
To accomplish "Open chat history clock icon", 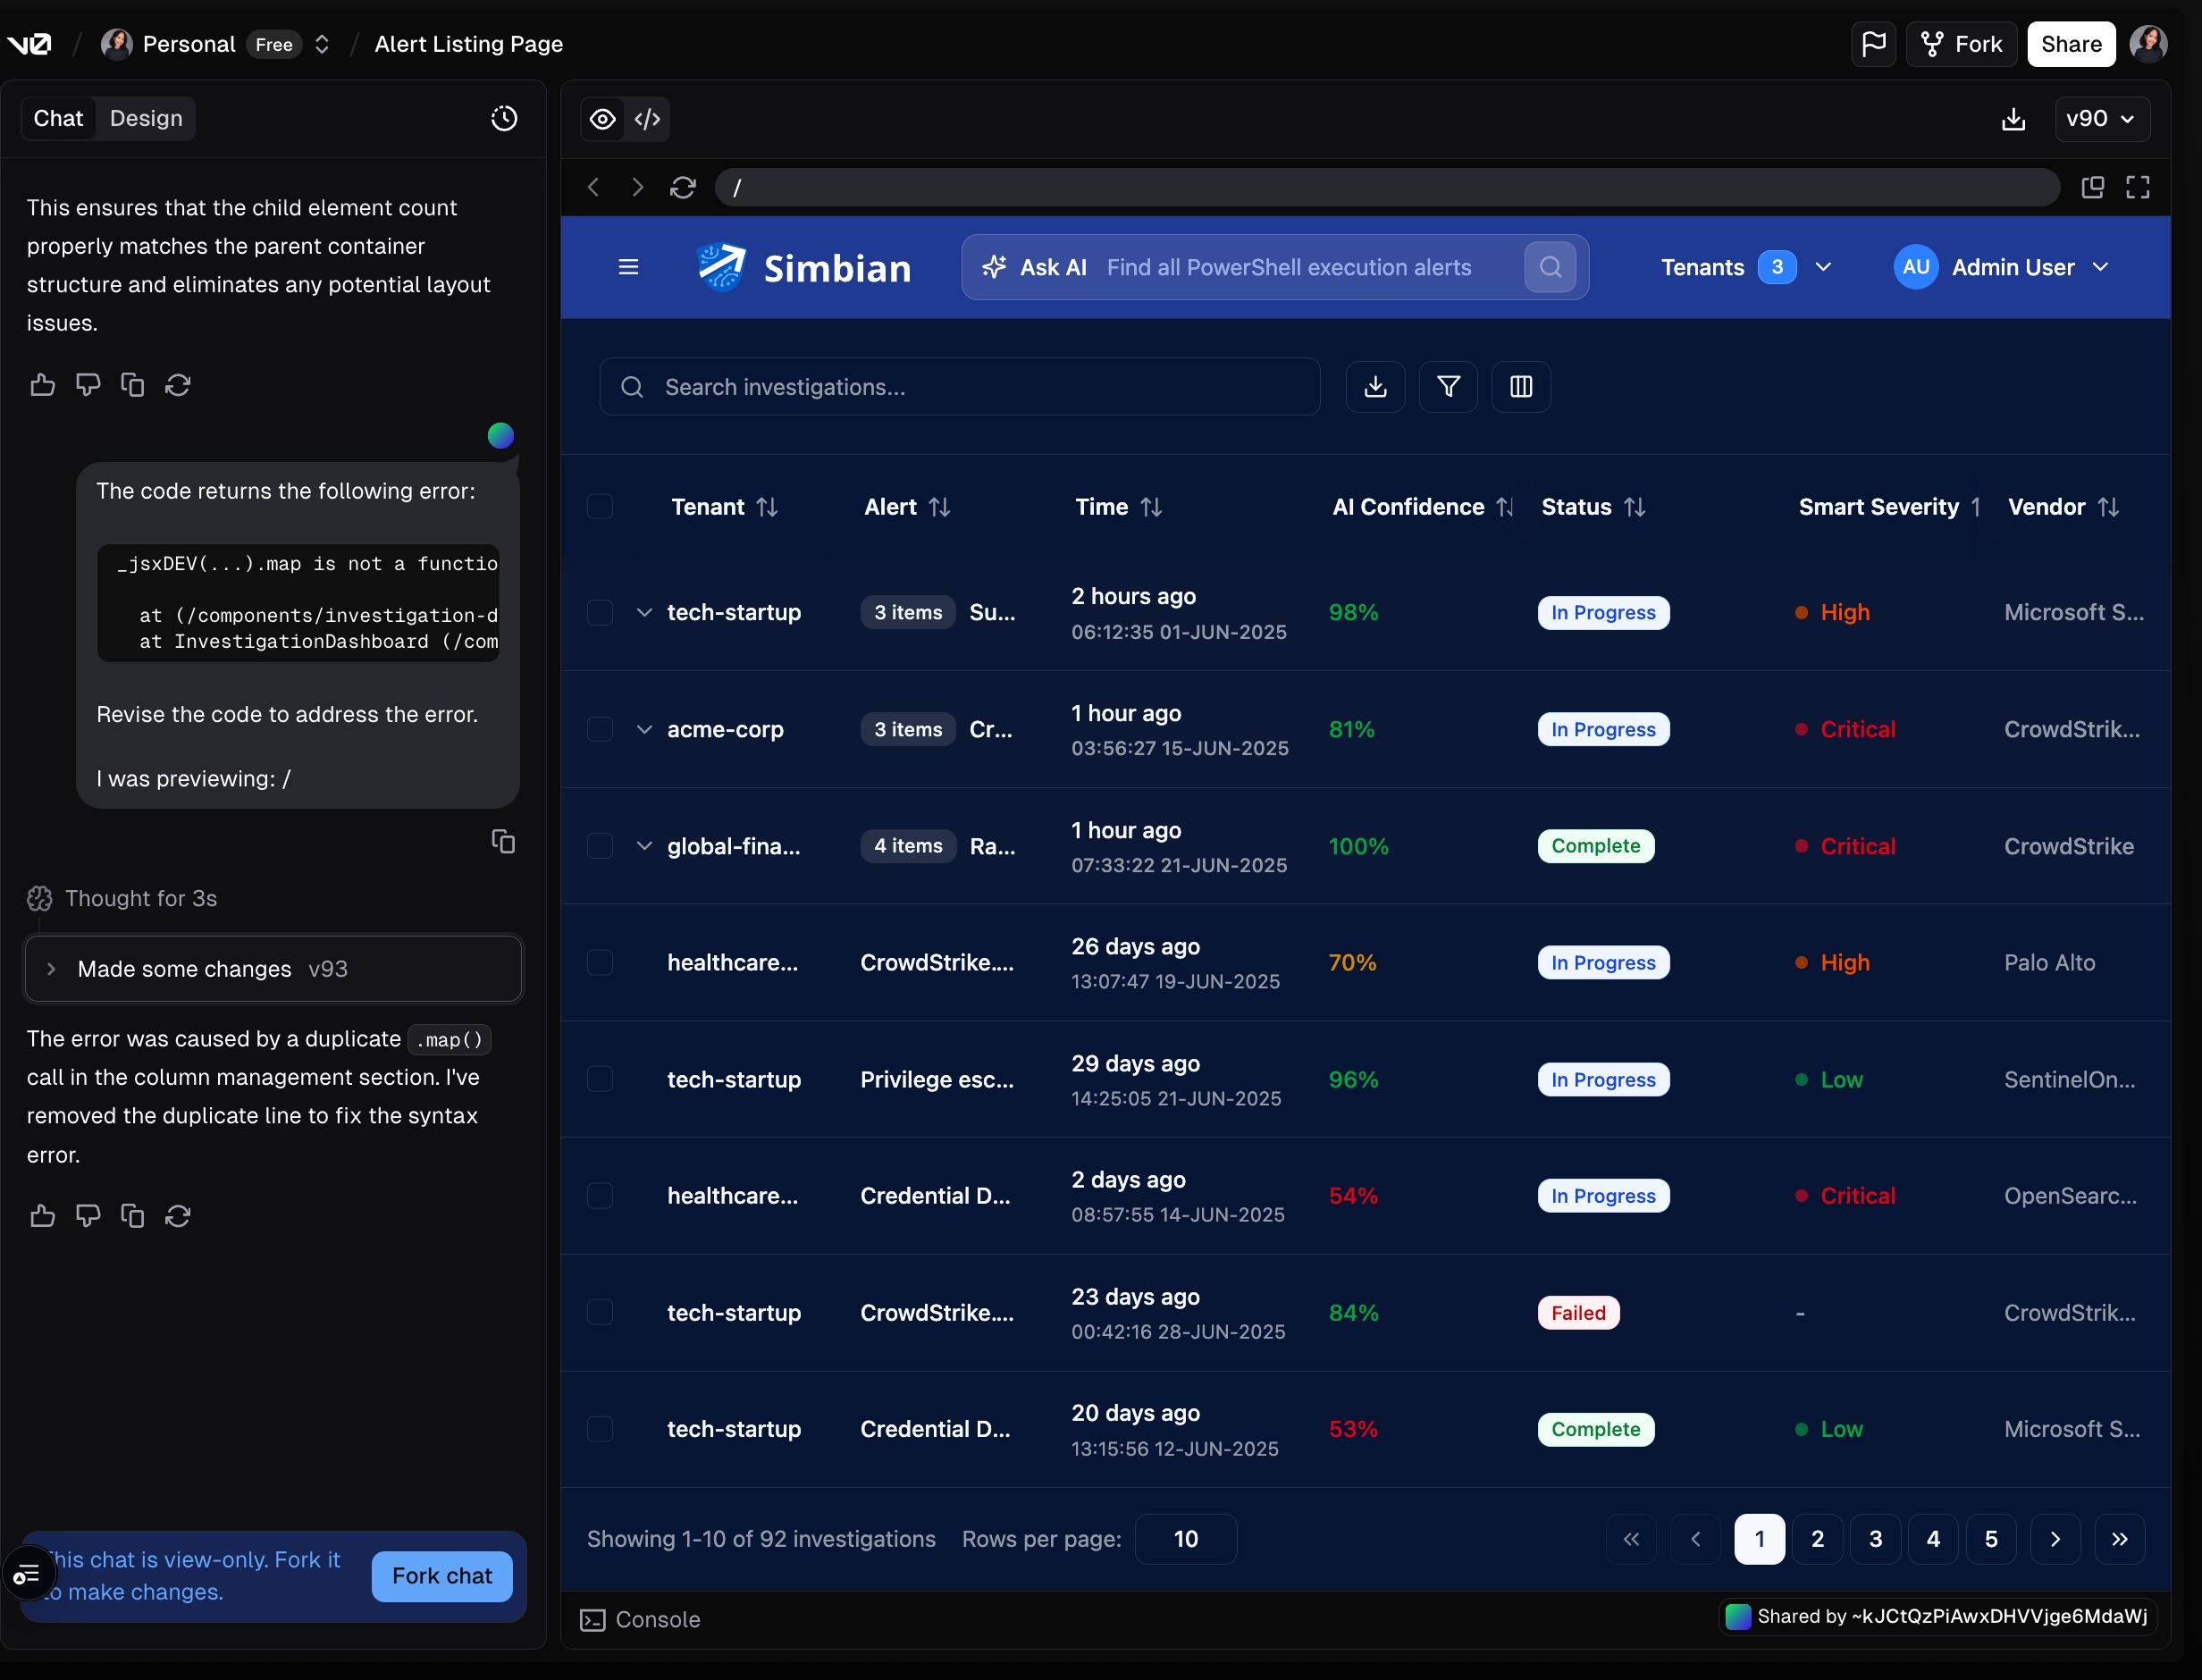I will [x=504, y=118].
